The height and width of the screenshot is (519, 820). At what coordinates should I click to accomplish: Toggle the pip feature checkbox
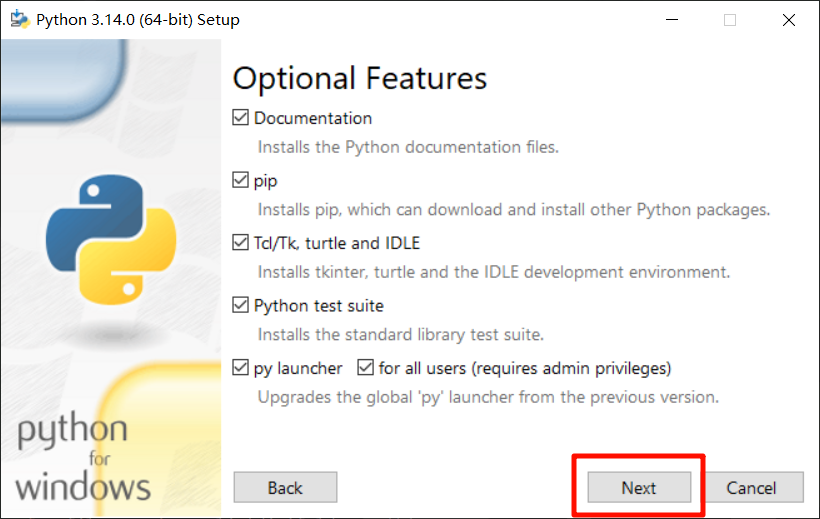tap(240, 181)
